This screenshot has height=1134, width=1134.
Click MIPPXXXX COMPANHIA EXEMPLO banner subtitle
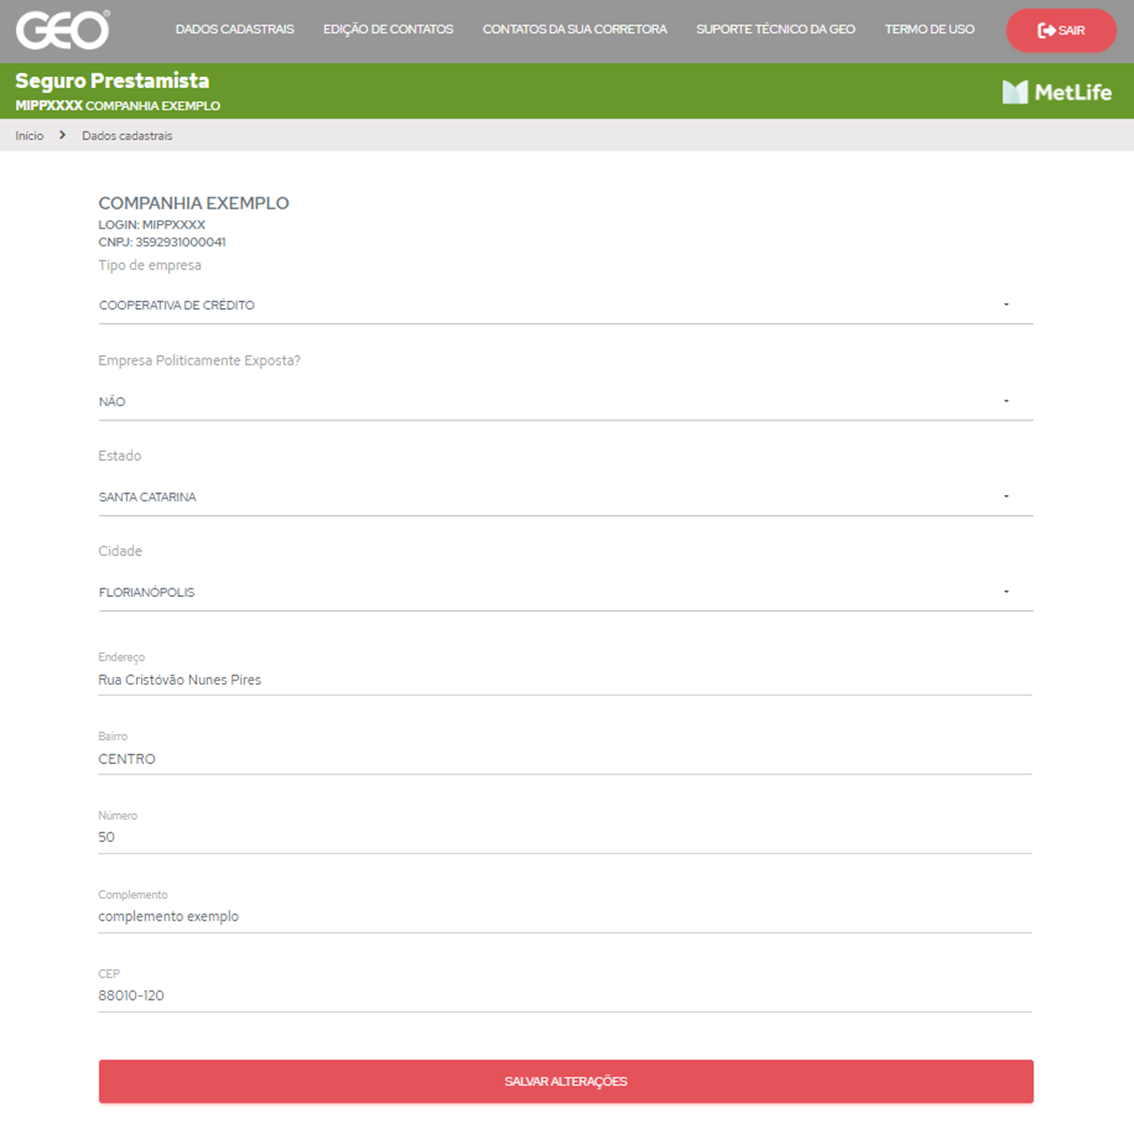tap(118, 106)
